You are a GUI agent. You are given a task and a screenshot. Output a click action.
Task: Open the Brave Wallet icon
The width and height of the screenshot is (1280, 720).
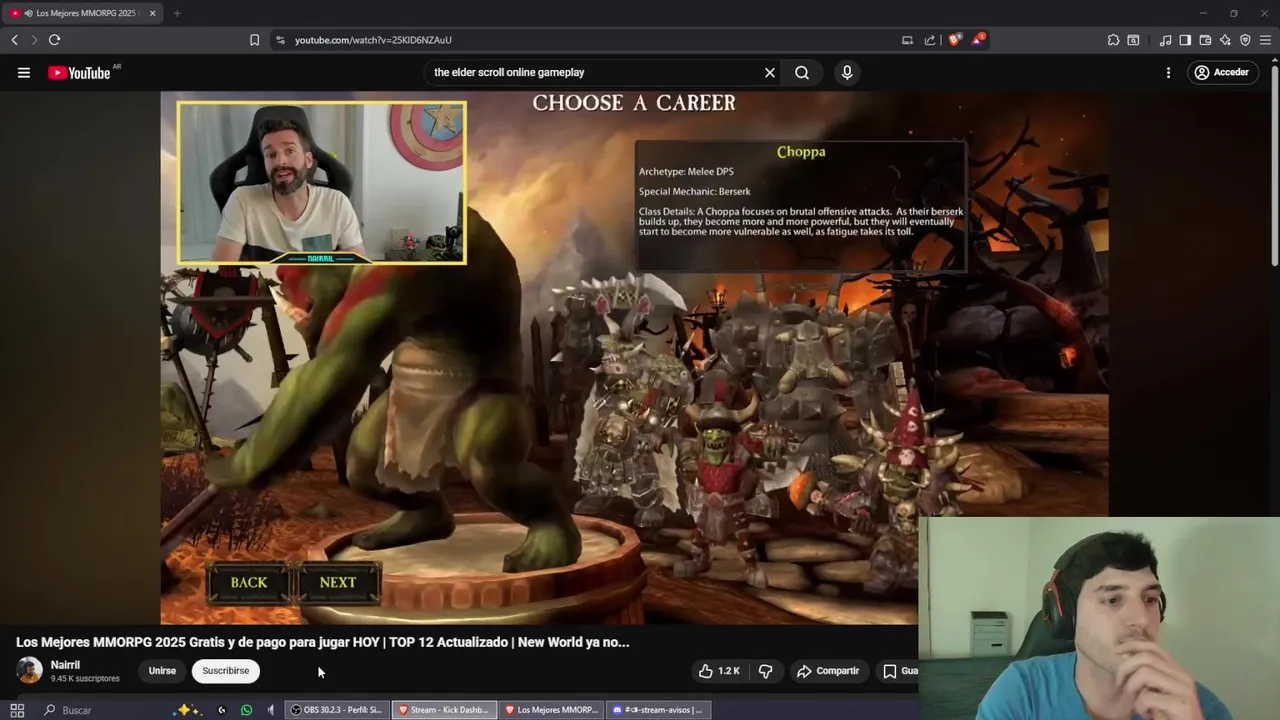click(1205, 40)
